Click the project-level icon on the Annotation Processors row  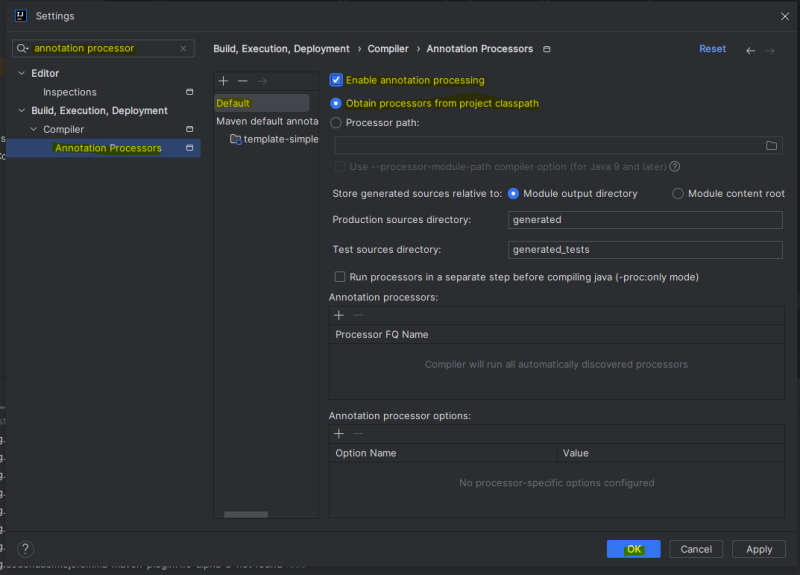coord(189,148)
